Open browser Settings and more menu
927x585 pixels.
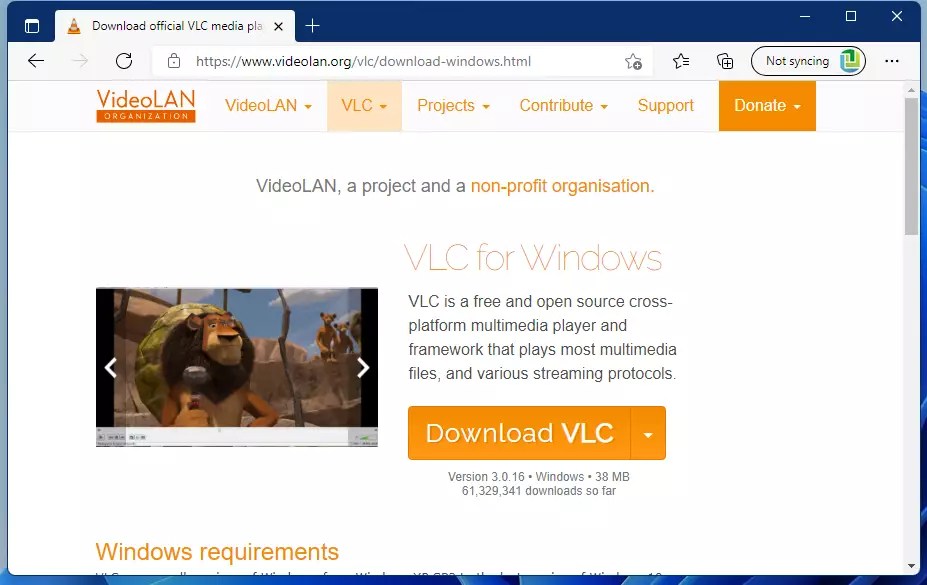tap(892, 61)
